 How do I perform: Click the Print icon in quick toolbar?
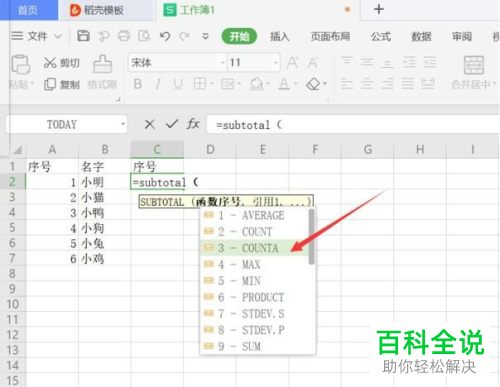(x=124, y=36)
